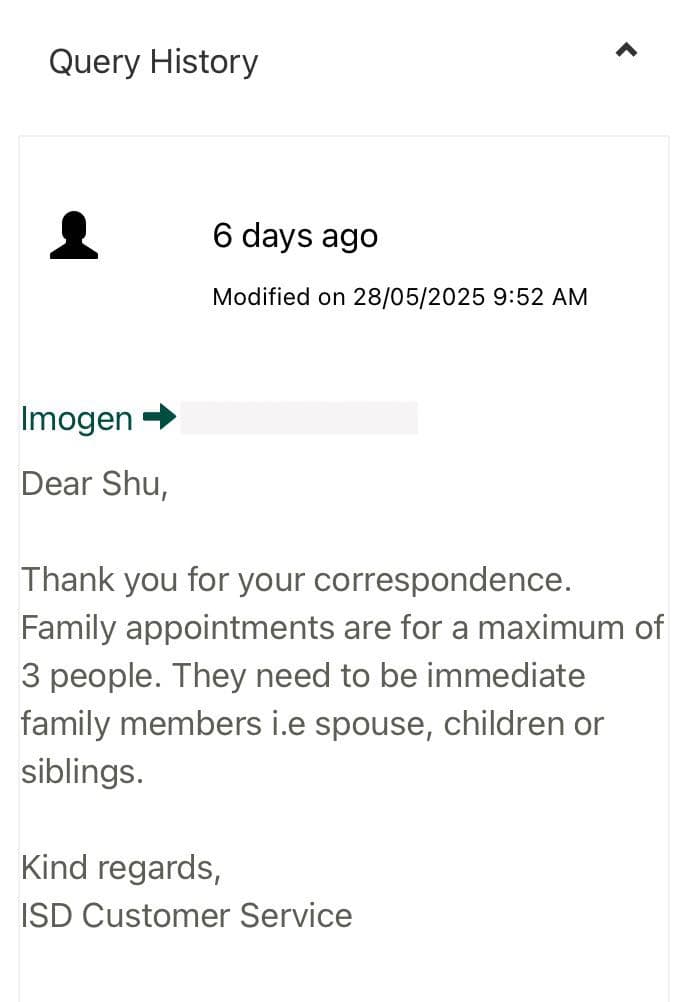This screenshot has height=1002, width=689.
Task: Collapse the Query History section chevron
Action: pyautogui.click(x=626, y=50)
